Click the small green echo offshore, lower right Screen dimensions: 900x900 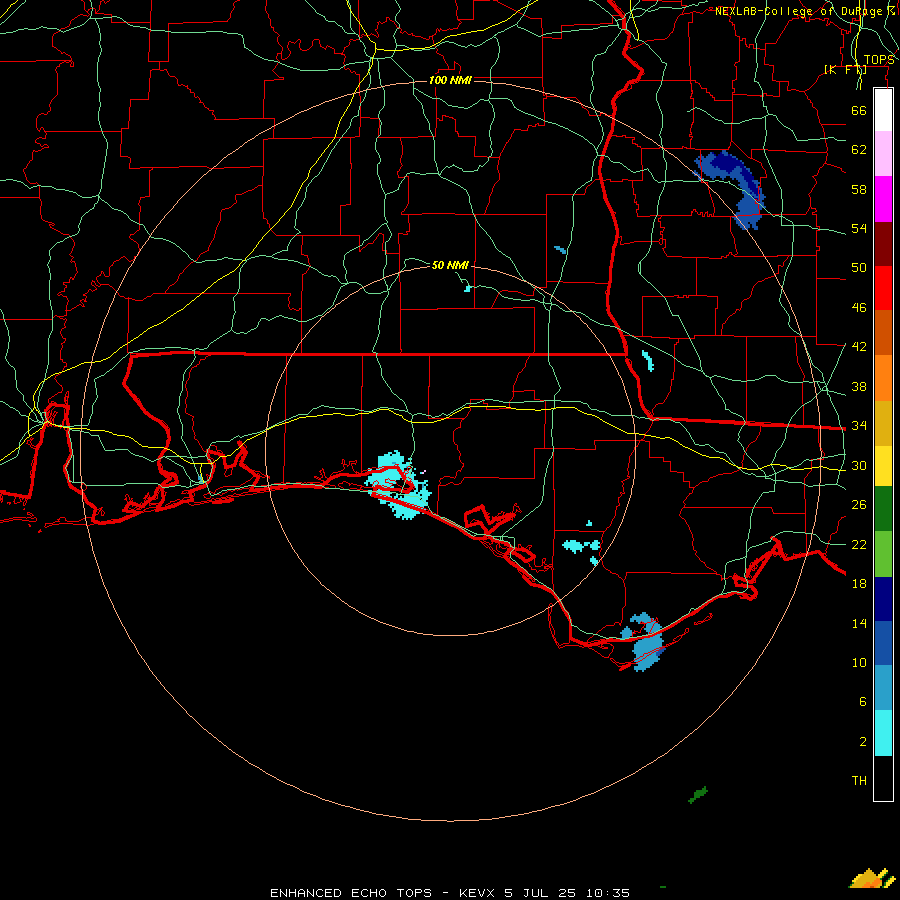pos(698,795)
